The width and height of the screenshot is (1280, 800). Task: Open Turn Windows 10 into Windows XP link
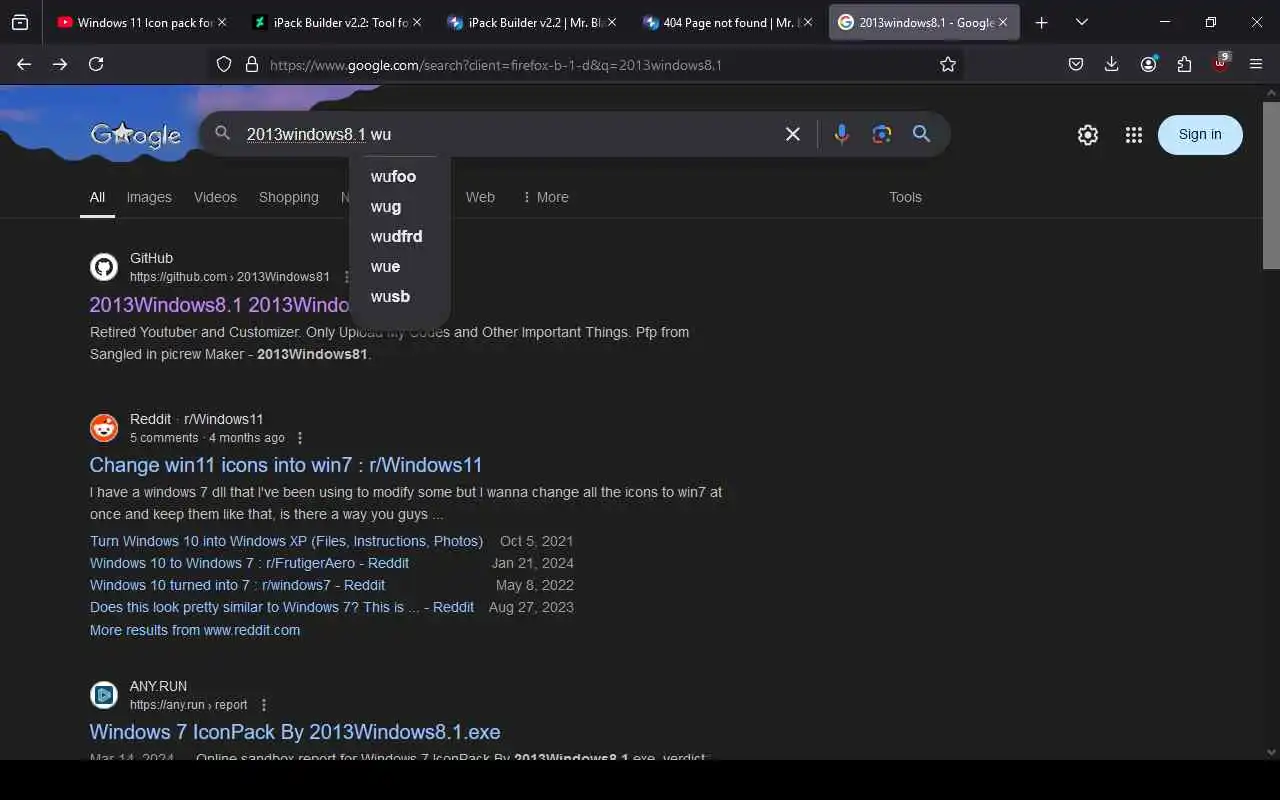coord(286,541)
